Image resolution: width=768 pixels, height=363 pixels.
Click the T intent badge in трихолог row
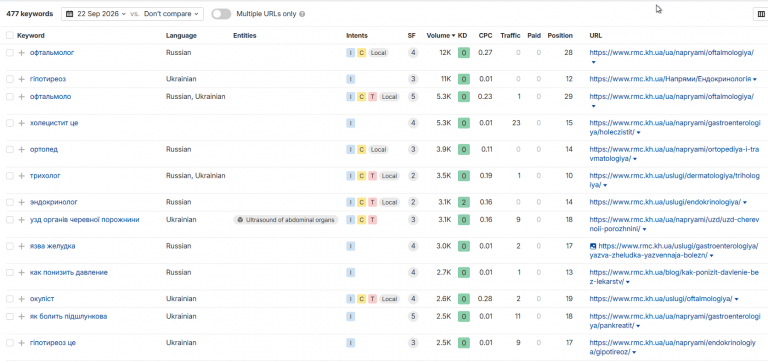point(372,176)
